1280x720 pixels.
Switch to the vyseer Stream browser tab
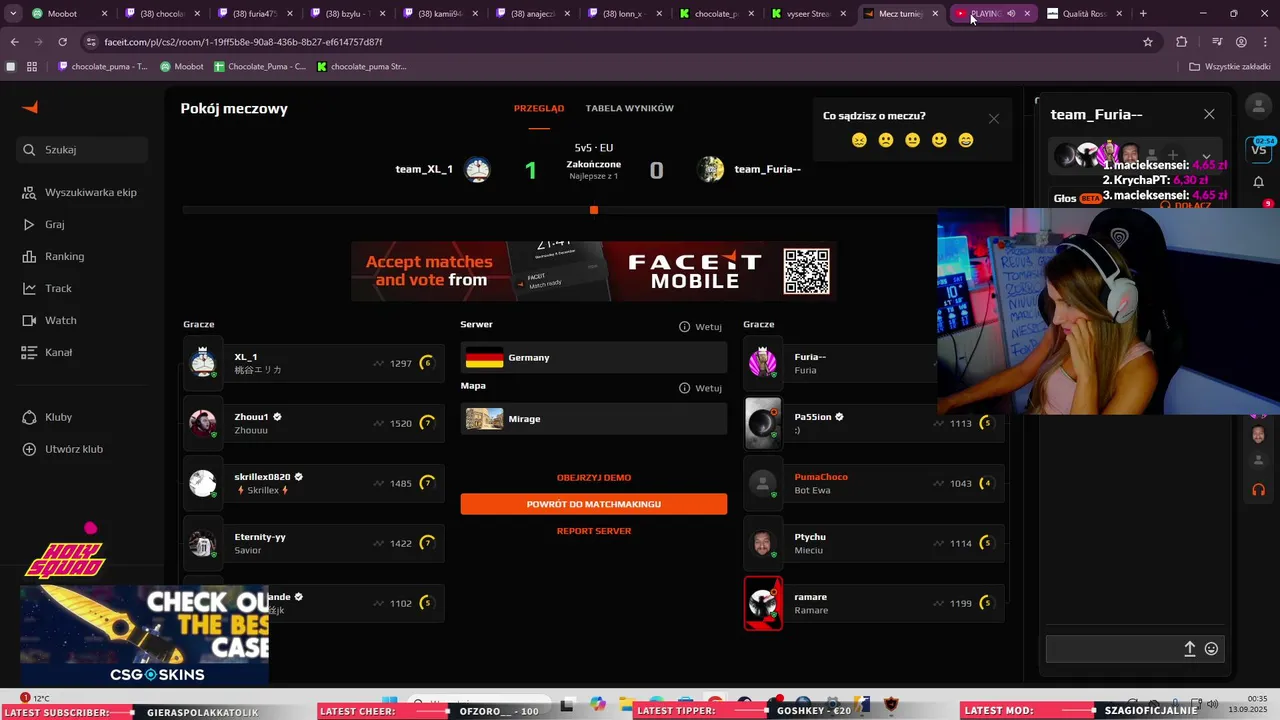[810, 14]
